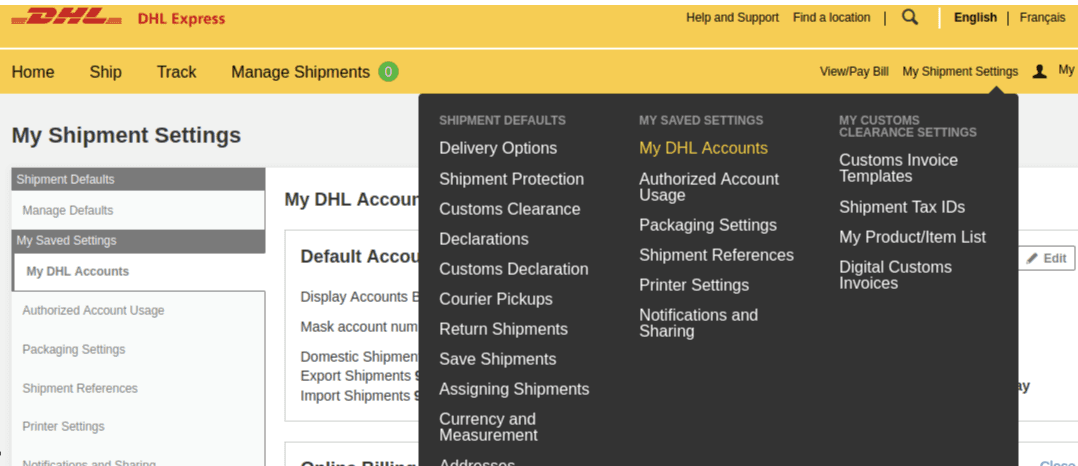Open Assigning Shipments settings
The height and width of the screenshot is (466, 1078).
click(514, 390)
